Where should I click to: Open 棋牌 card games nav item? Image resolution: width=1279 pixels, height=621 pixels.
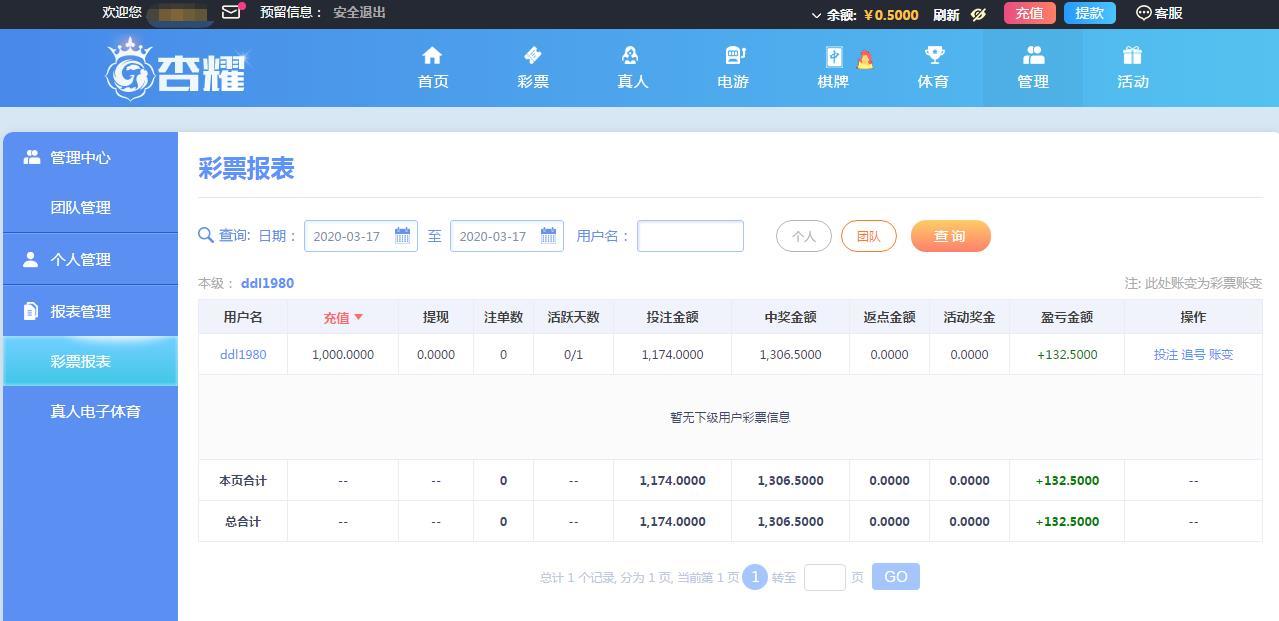tap(833, 68)
